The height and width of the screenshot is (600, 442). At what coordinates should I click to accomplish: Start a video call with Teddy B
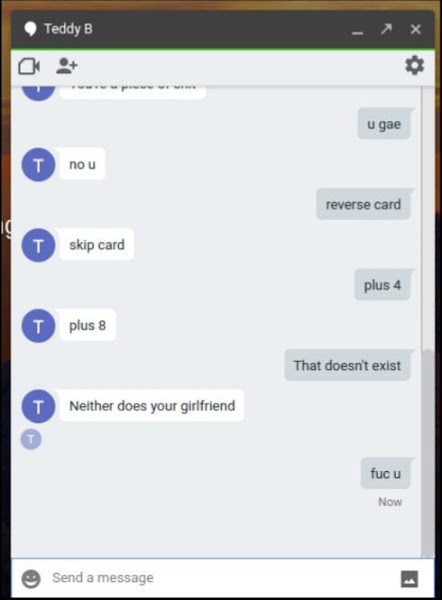(x=29, y=66)
